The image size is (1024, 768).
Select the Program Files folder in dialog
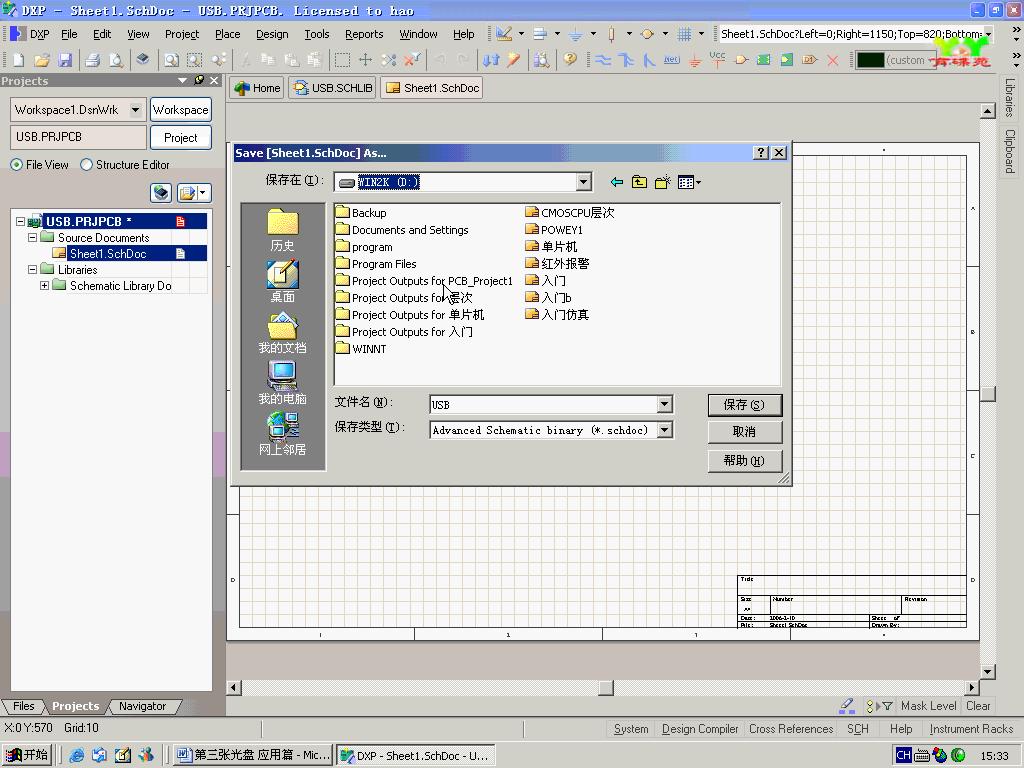click(376, 264)
